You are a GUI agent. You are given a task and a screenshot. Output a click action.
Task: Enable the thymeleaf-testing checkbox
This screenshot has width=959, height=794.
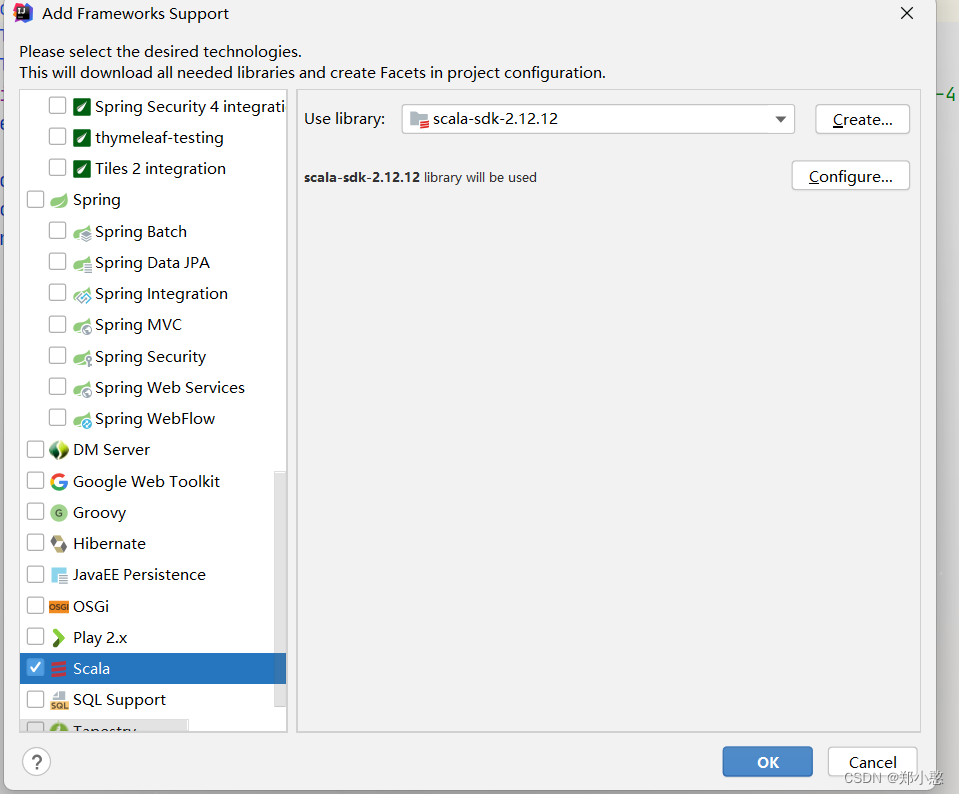click(57, 136)
